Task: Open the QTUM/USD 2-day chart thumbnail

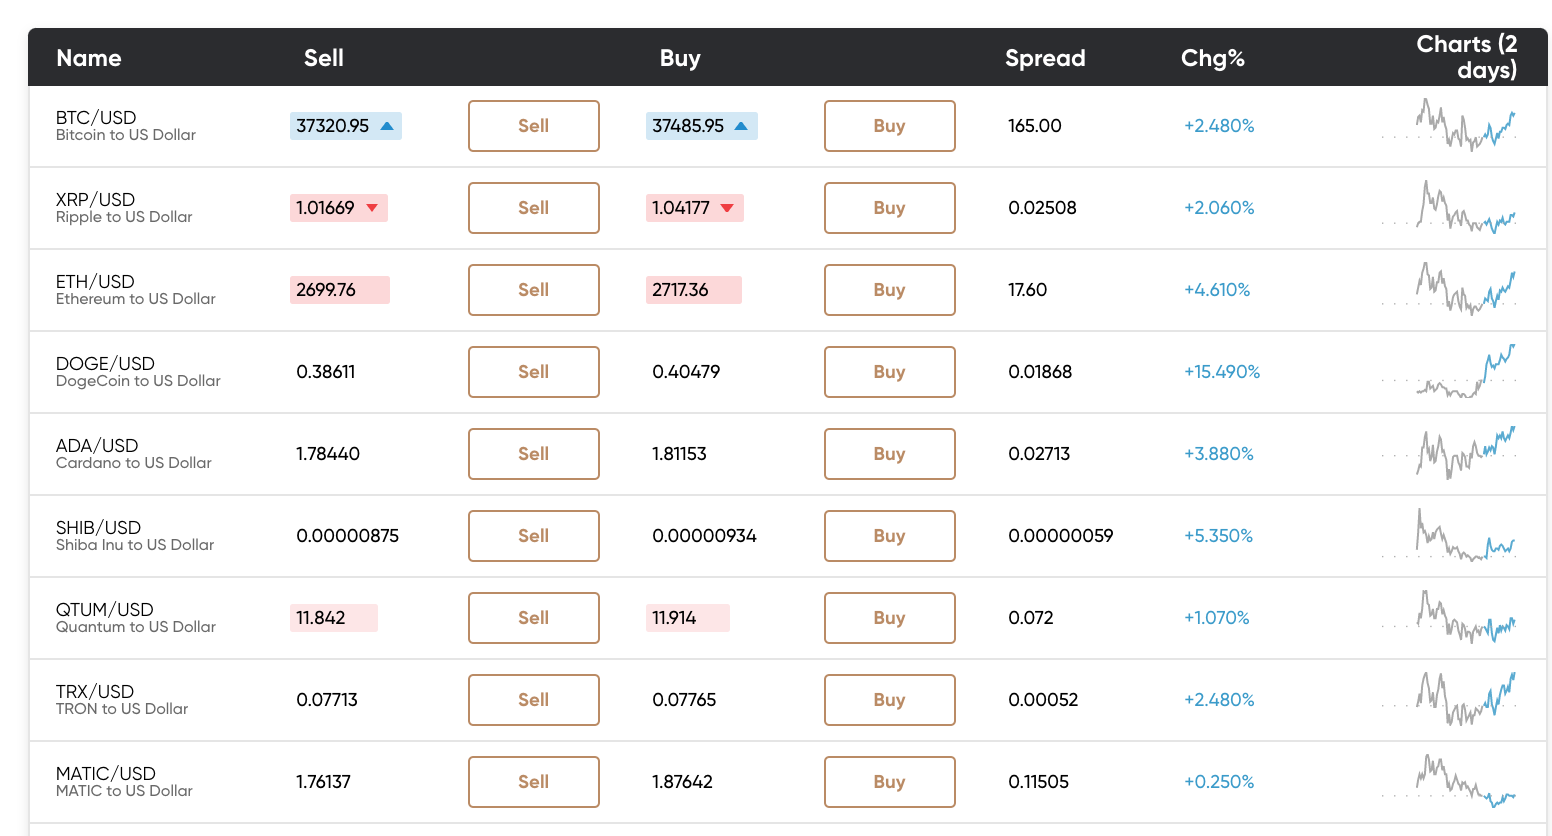Action: (1449, 617)
